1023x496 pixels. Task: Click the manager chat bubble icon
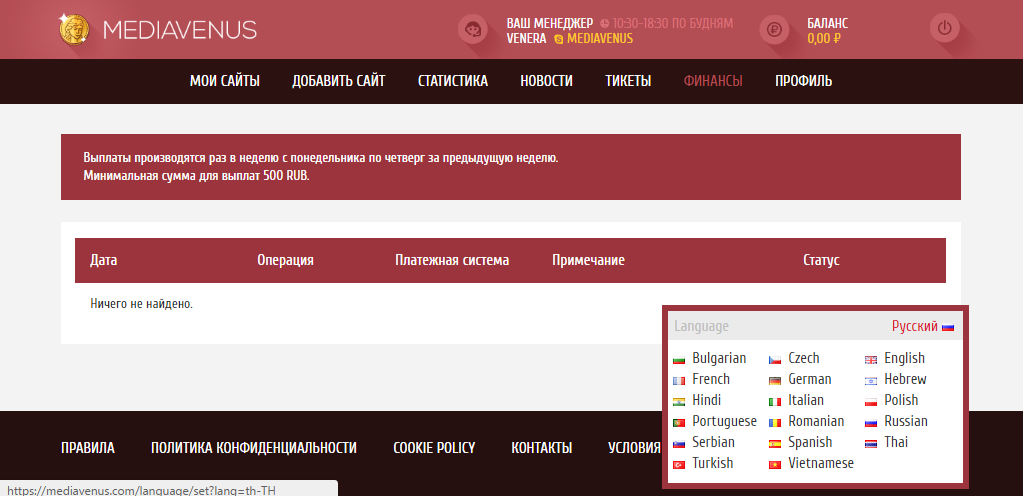pyautogui.click(x=472, y=29)
